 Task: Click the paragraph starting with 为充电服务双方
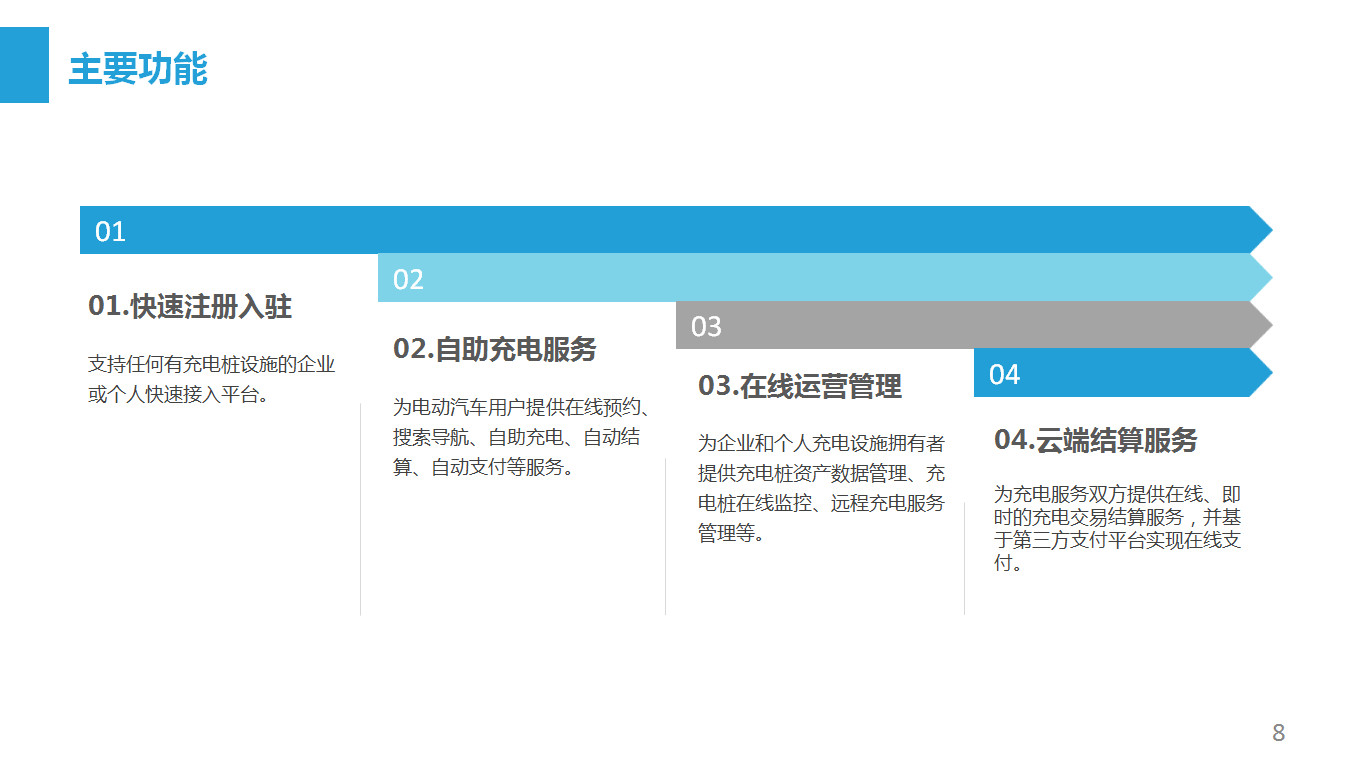point(1117,528)
